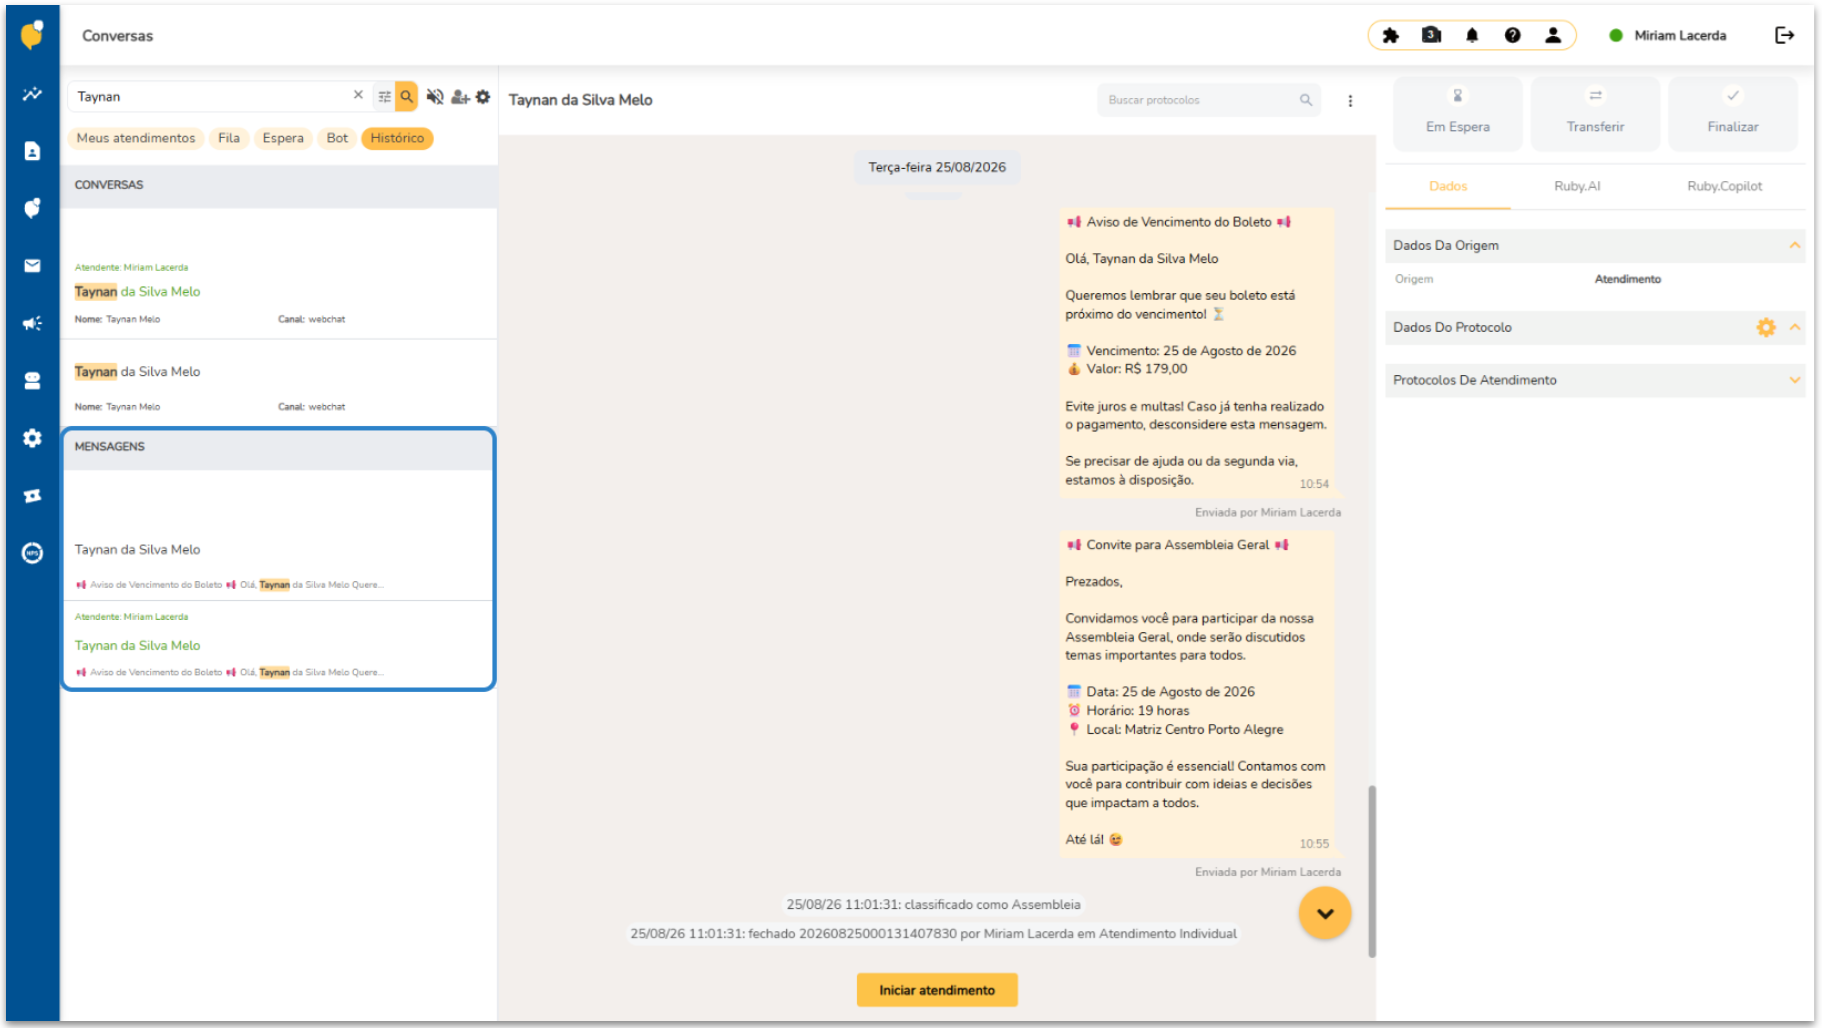Open Dados Do Protocolo gear settings

click(1766, 327)
